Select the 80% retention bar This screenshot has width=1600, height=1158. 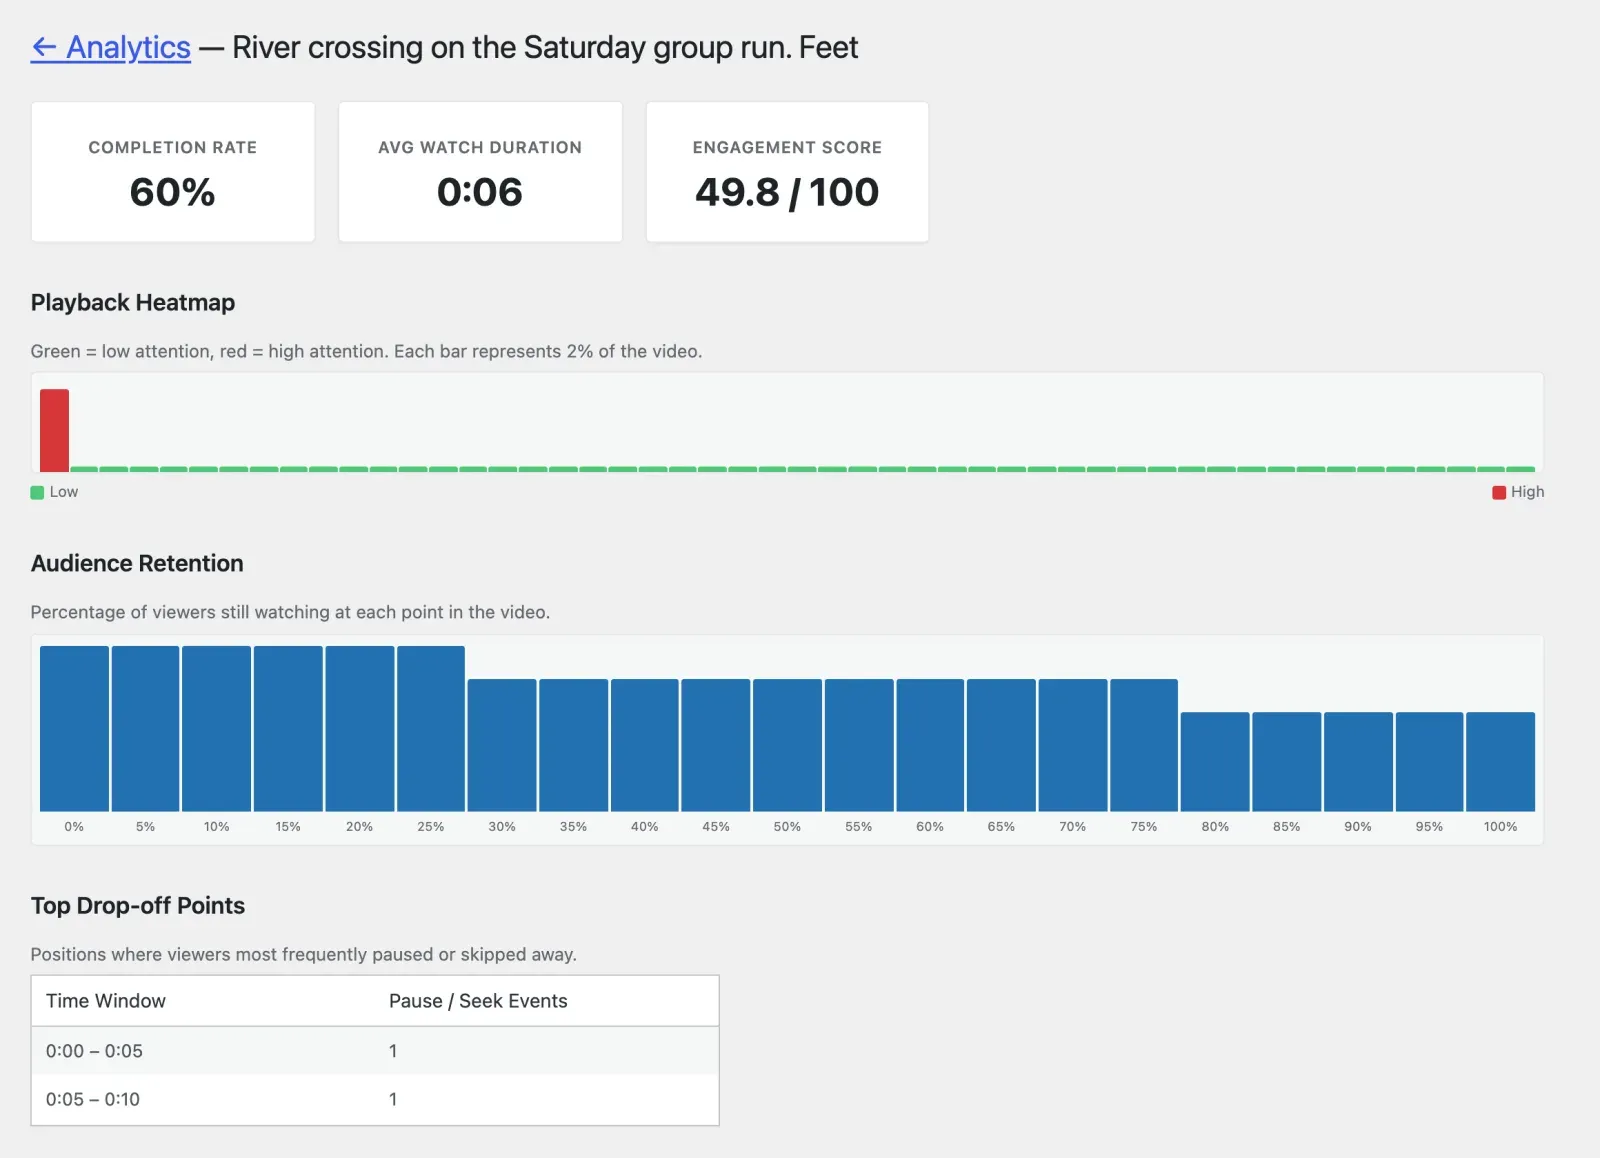pos(1215,761)
